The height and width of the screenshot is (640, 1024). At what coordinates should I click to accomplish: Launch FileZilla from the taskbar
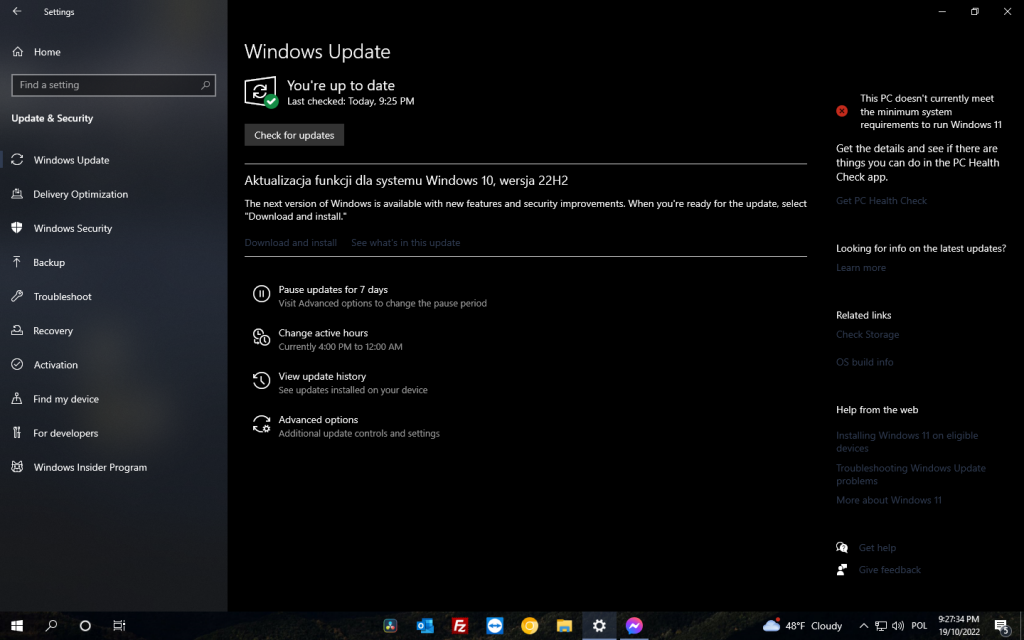[459, 625]
